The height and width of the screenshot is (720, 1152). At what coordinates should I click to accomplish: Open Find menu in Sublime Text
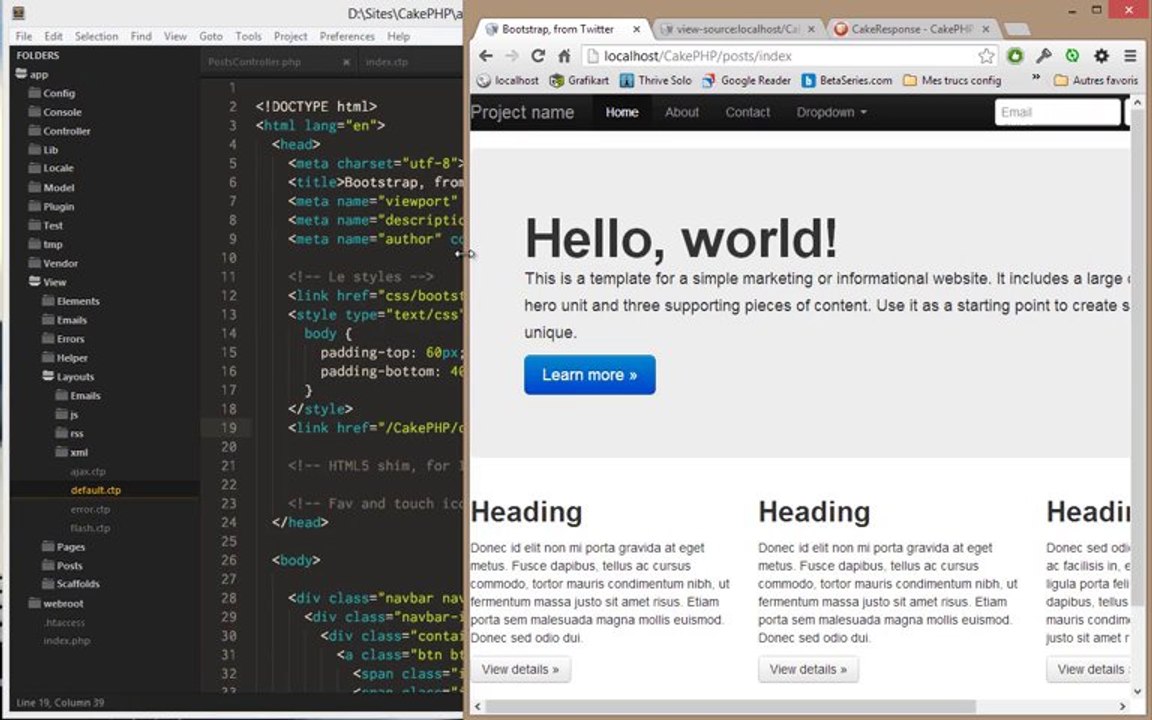click(141, 36)
